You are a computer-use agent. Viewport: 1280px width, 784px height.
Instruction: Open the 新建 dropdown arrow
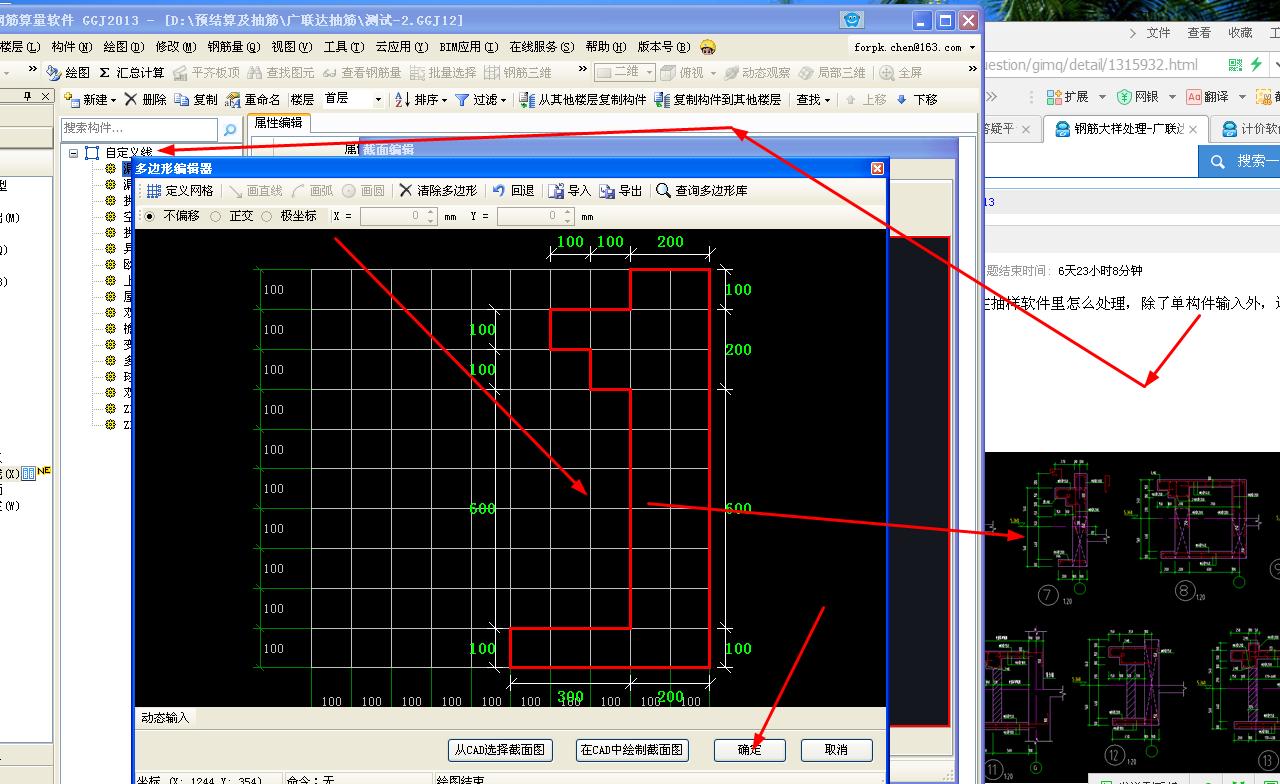pyautogui.click(x=113, y=100)
